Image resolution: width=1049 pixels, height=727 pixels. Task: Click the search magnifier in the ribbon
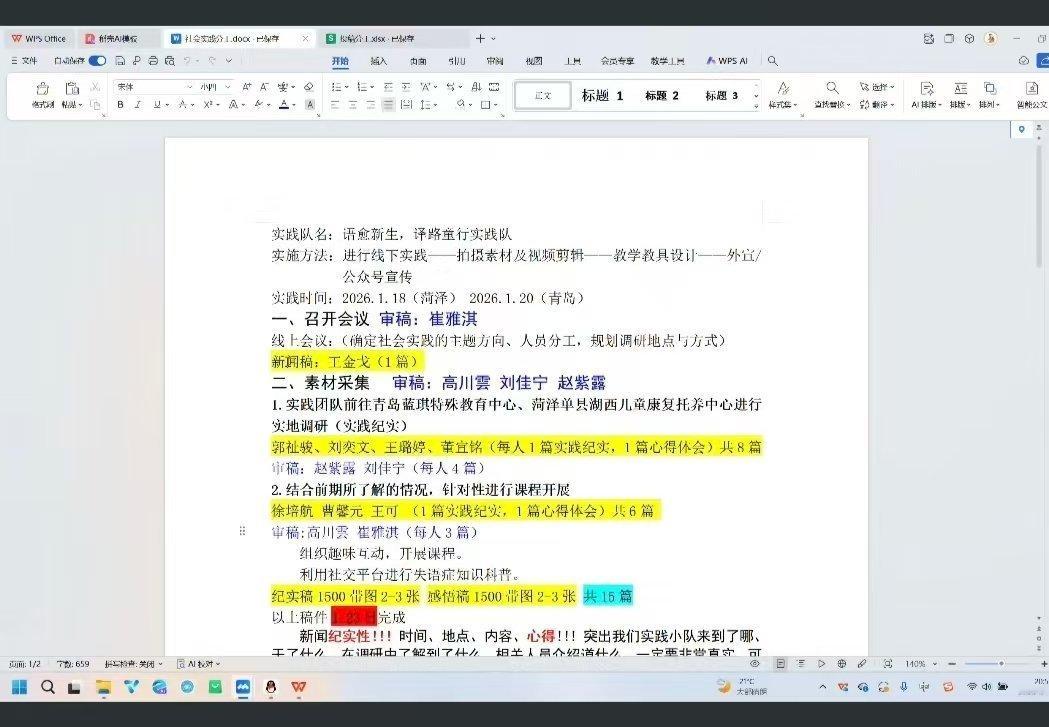tap(773, 60)
